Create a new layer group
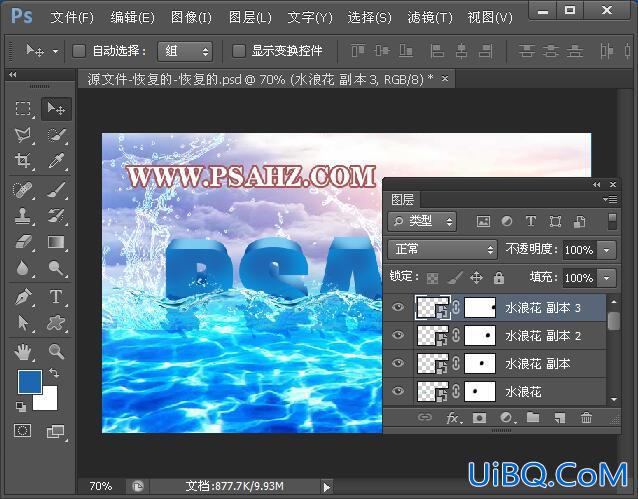Screen dimensions: 638x499 [533, 418]
